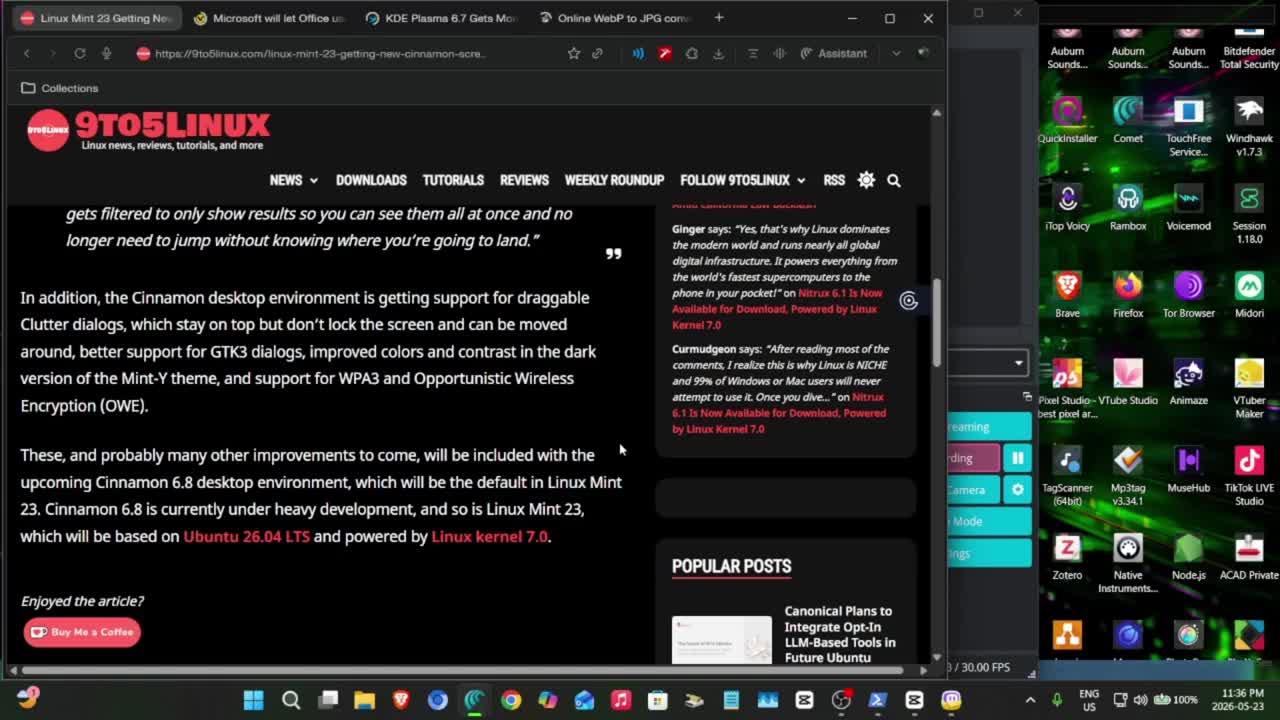Viewport: 1280px width, 720px height.
Task: Click the microphone icon beside address bar
Action: click(x=106, y=53)
